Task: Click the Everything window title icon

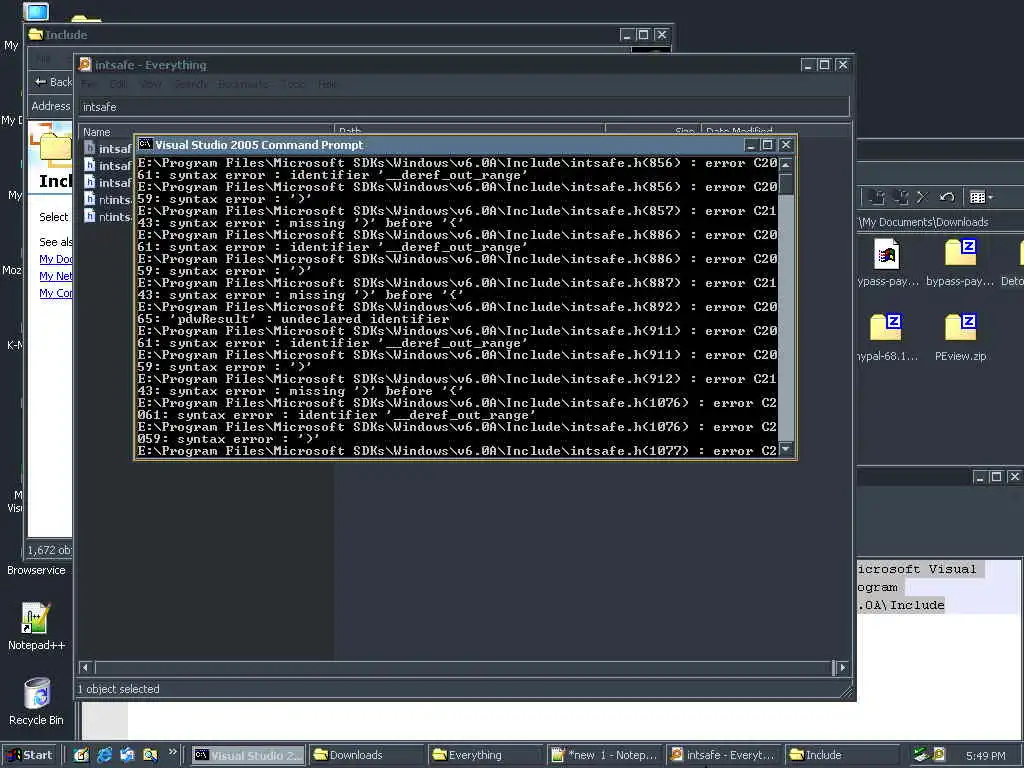Action: [84, 64]
